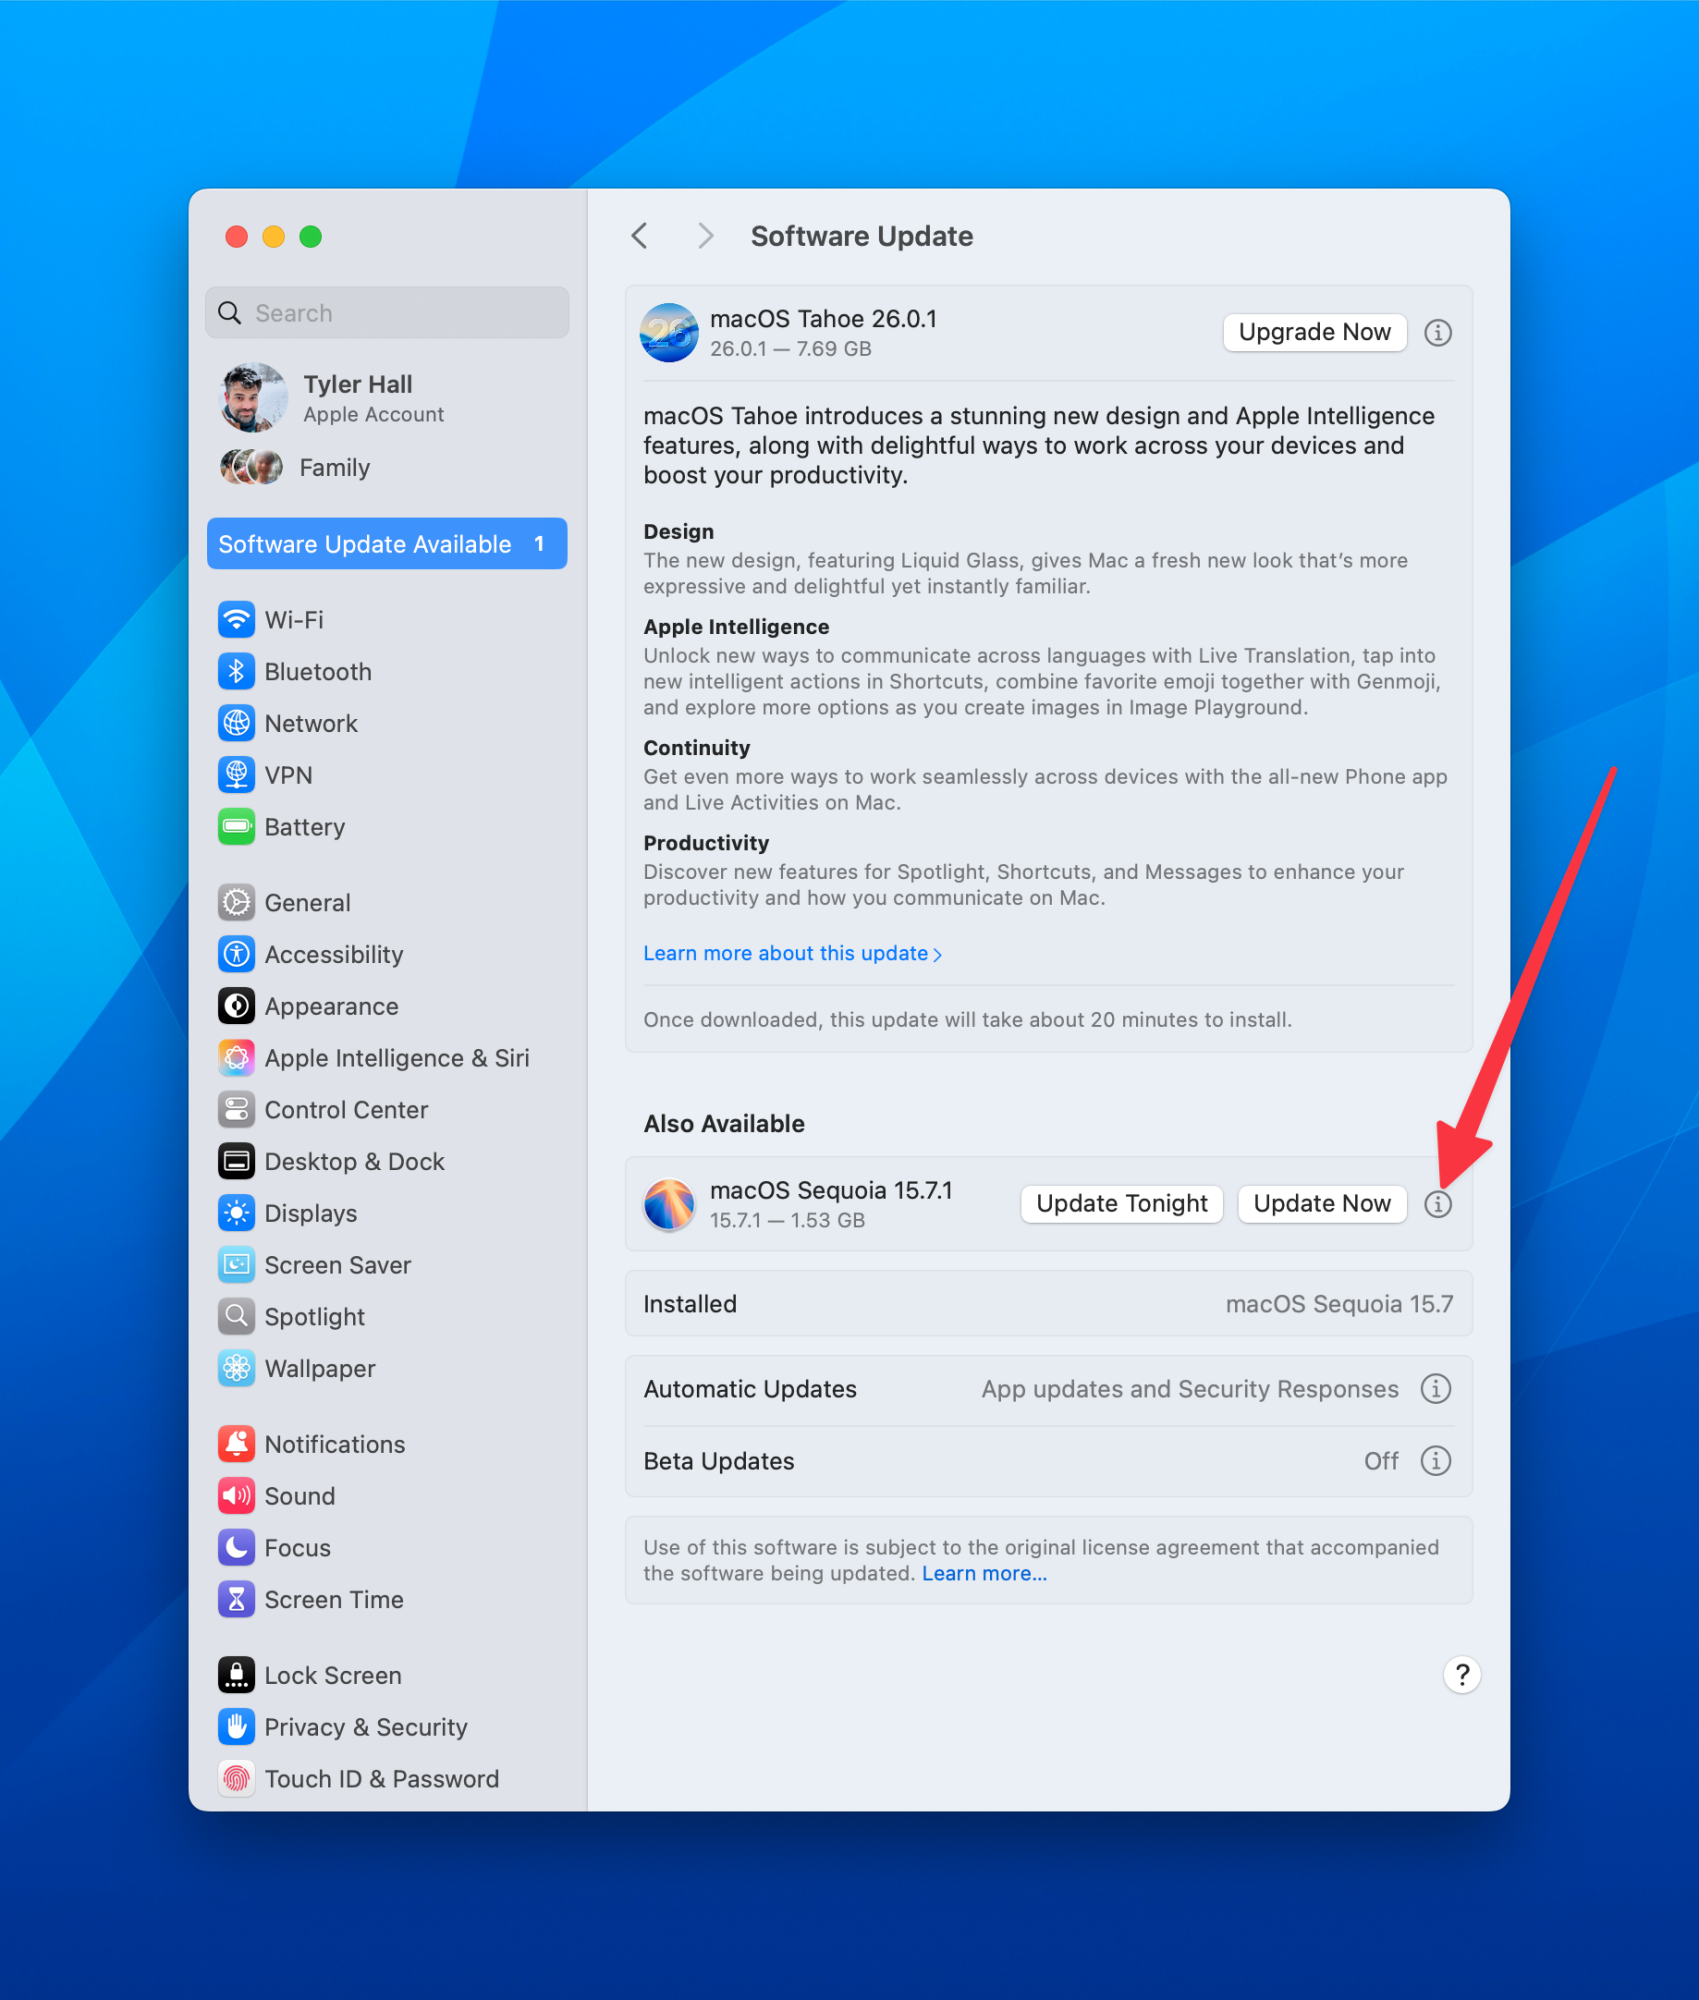Go back using the left chevron
This screenshot has width=1699, height=2000.
(x=640, y=236)
